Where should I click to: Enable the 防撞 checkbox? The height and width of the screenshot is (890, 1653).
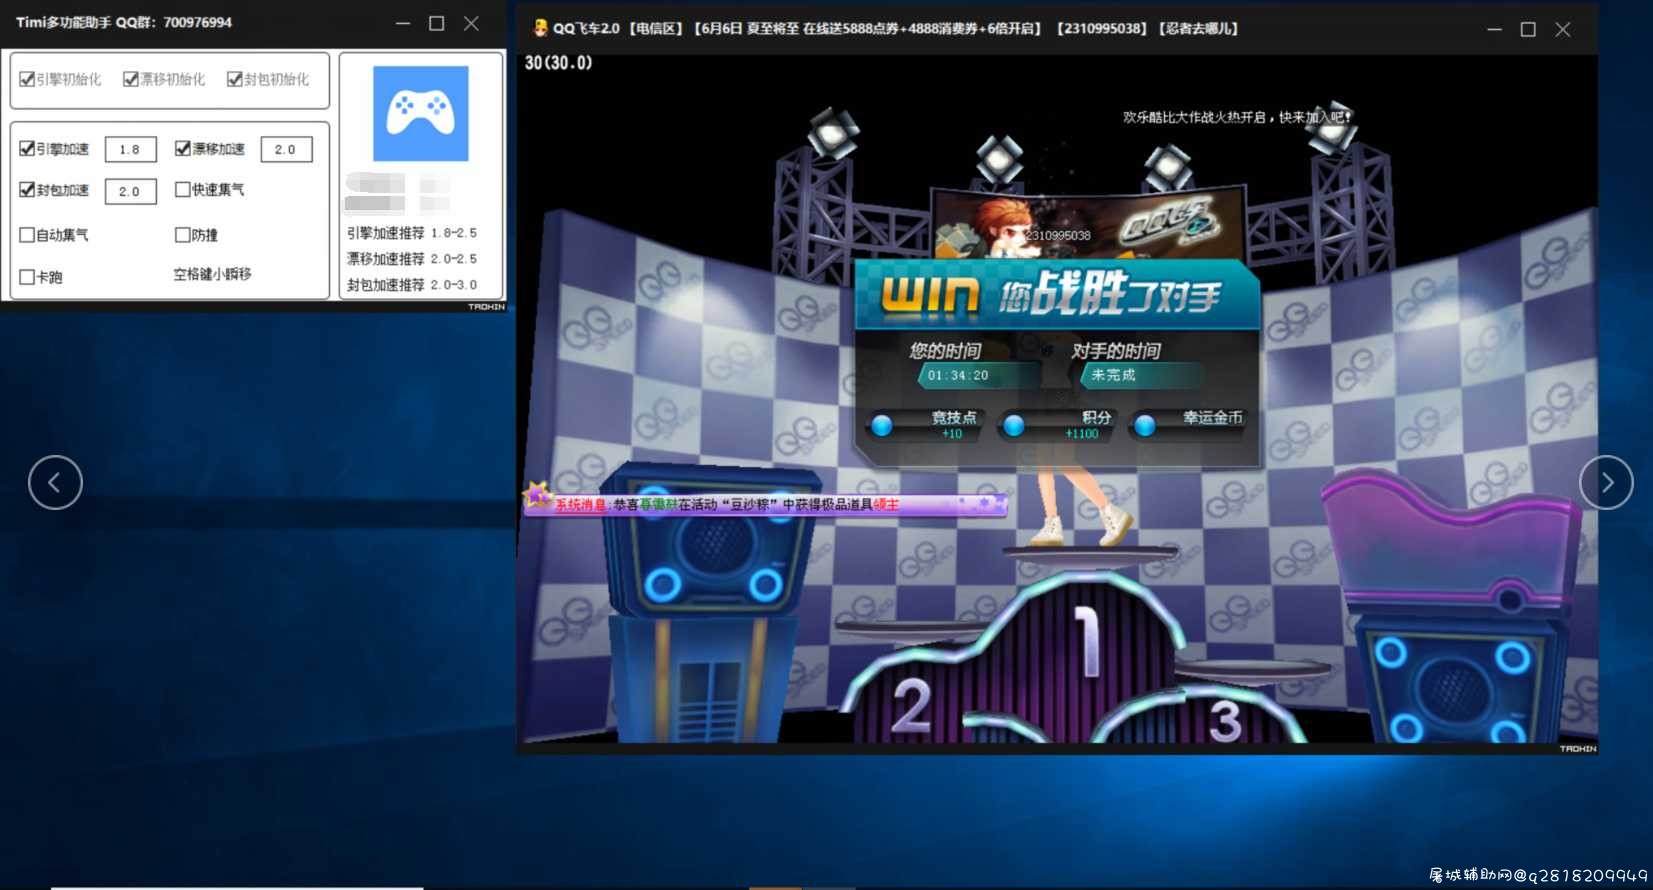pyautogui.click(x=182, y=235)
